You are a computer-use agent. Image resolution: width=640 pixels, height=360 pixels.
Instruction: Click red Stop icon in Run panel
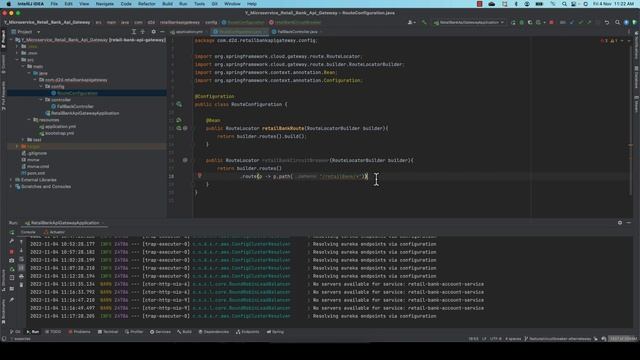point(11,251)
